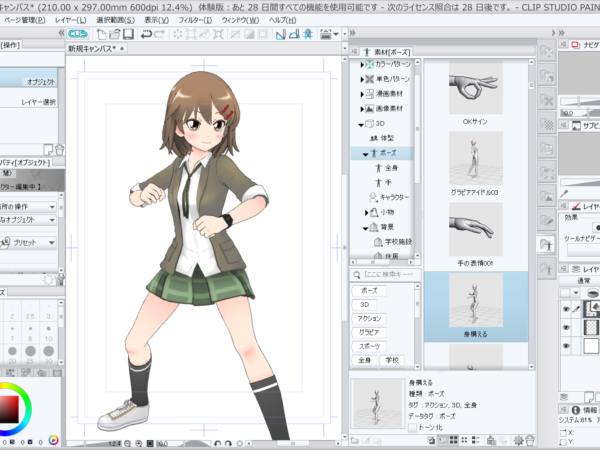Open the Material Pose panel side-tab icon

pos(547,245)
